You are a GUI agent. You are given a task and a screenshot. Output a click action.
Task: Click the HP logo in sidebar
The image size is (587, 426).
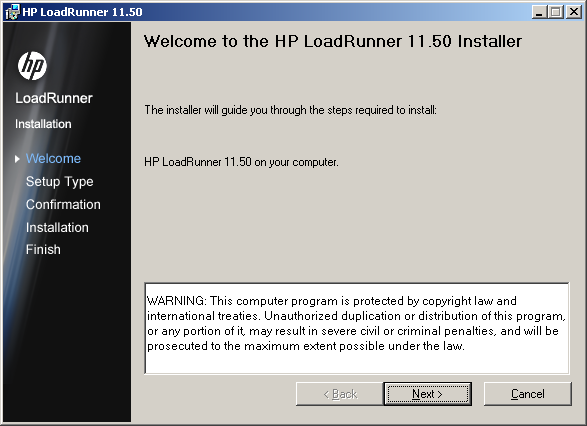tap(32, 66)
